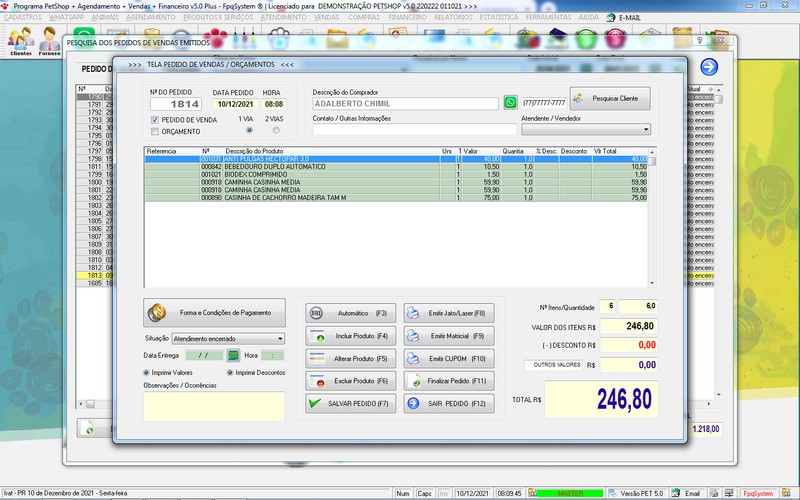
Task: Open the Situação dropdown
Action: (x=228, y=339)
